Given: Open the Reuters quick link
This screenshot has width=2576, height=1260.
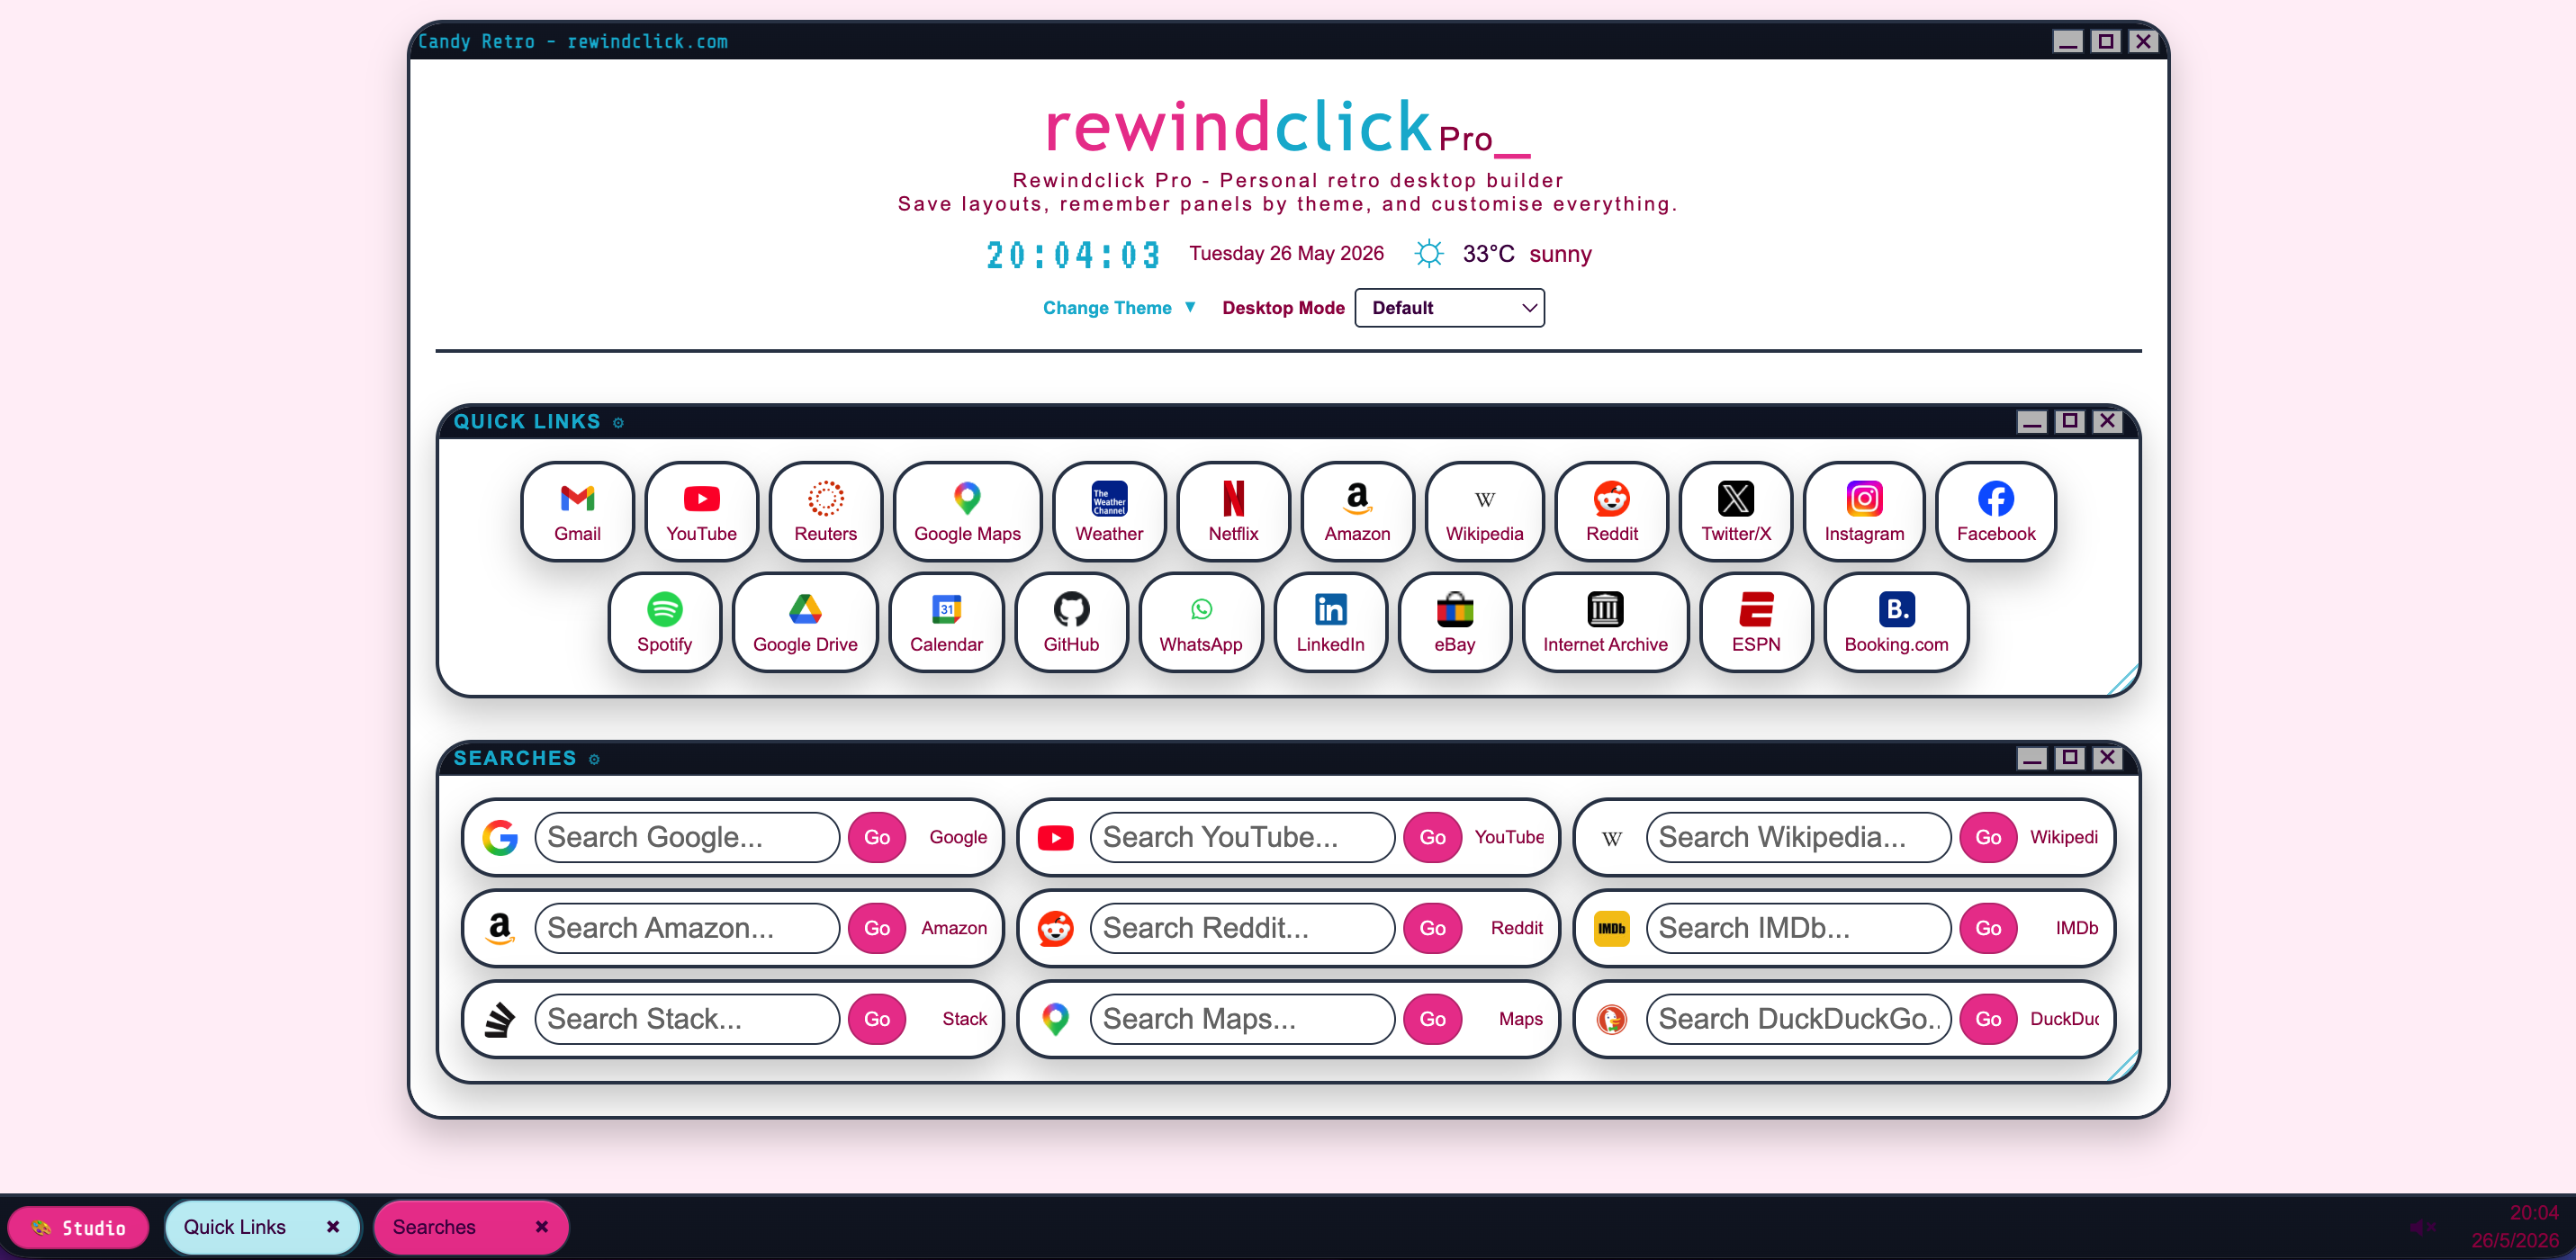Looking at the screenshot, I should tap(825, 512).
